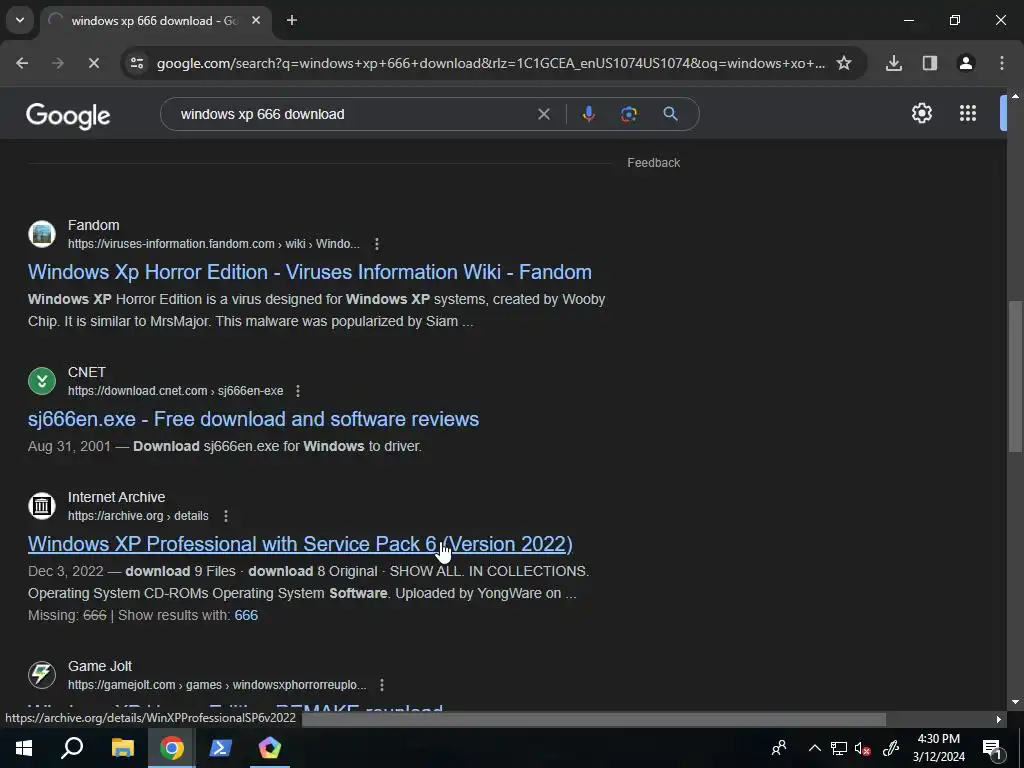Open the Chrome downloads icon

coord(894,63)
